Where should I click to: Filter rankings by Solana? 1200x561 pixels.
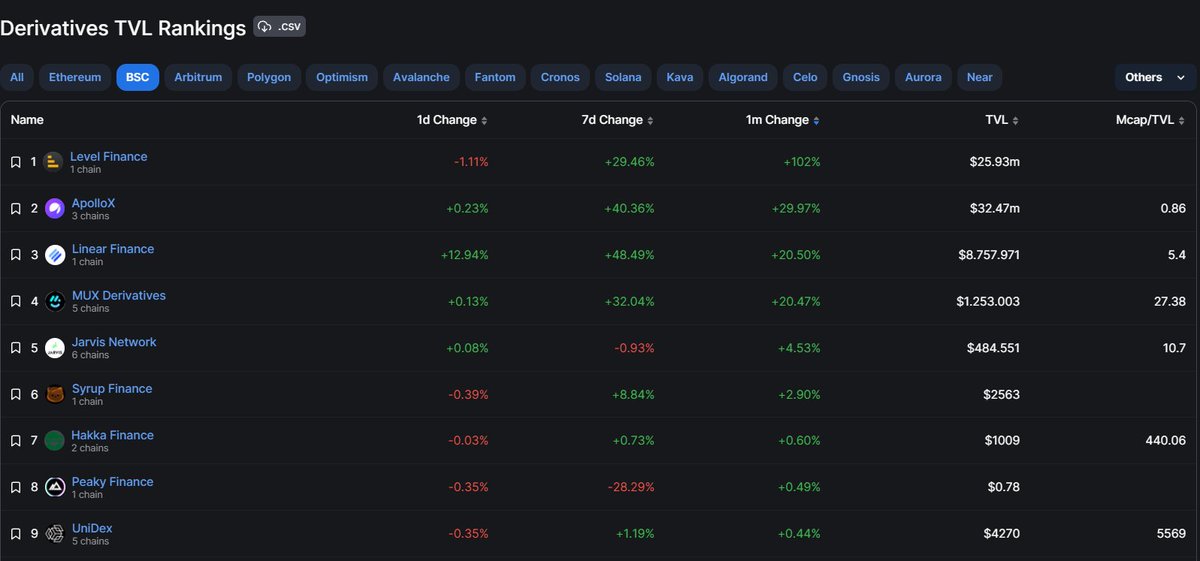pyautogui.click(x=623, y=77)
